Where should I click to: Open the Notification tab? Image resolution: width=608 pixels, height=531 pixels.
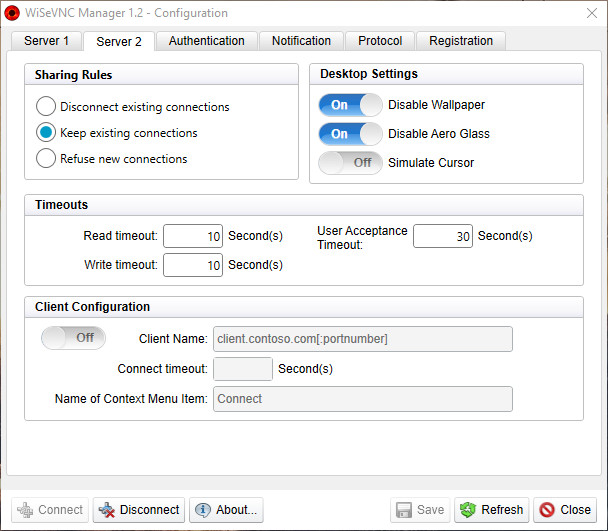click(x=301, y=41)
